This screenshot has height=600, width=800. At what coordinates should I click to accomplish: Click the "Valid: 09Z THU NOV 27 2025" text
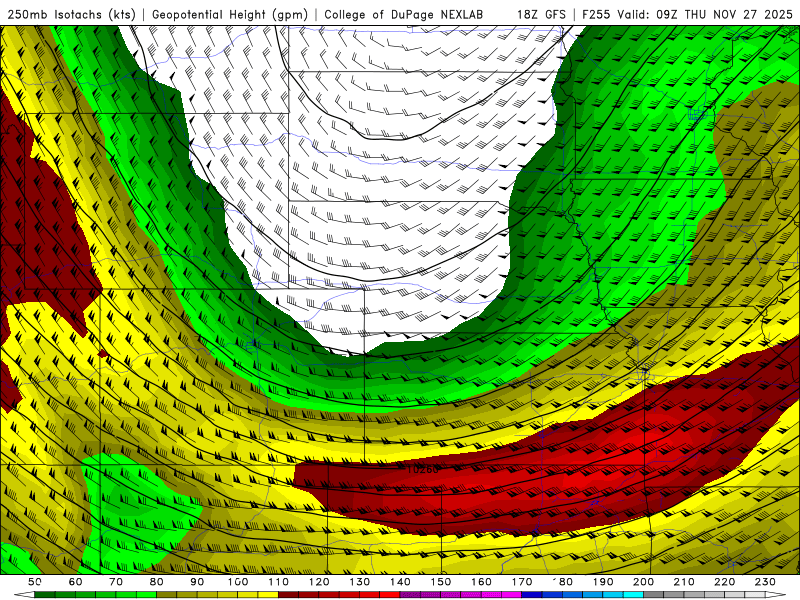(705, 14)
